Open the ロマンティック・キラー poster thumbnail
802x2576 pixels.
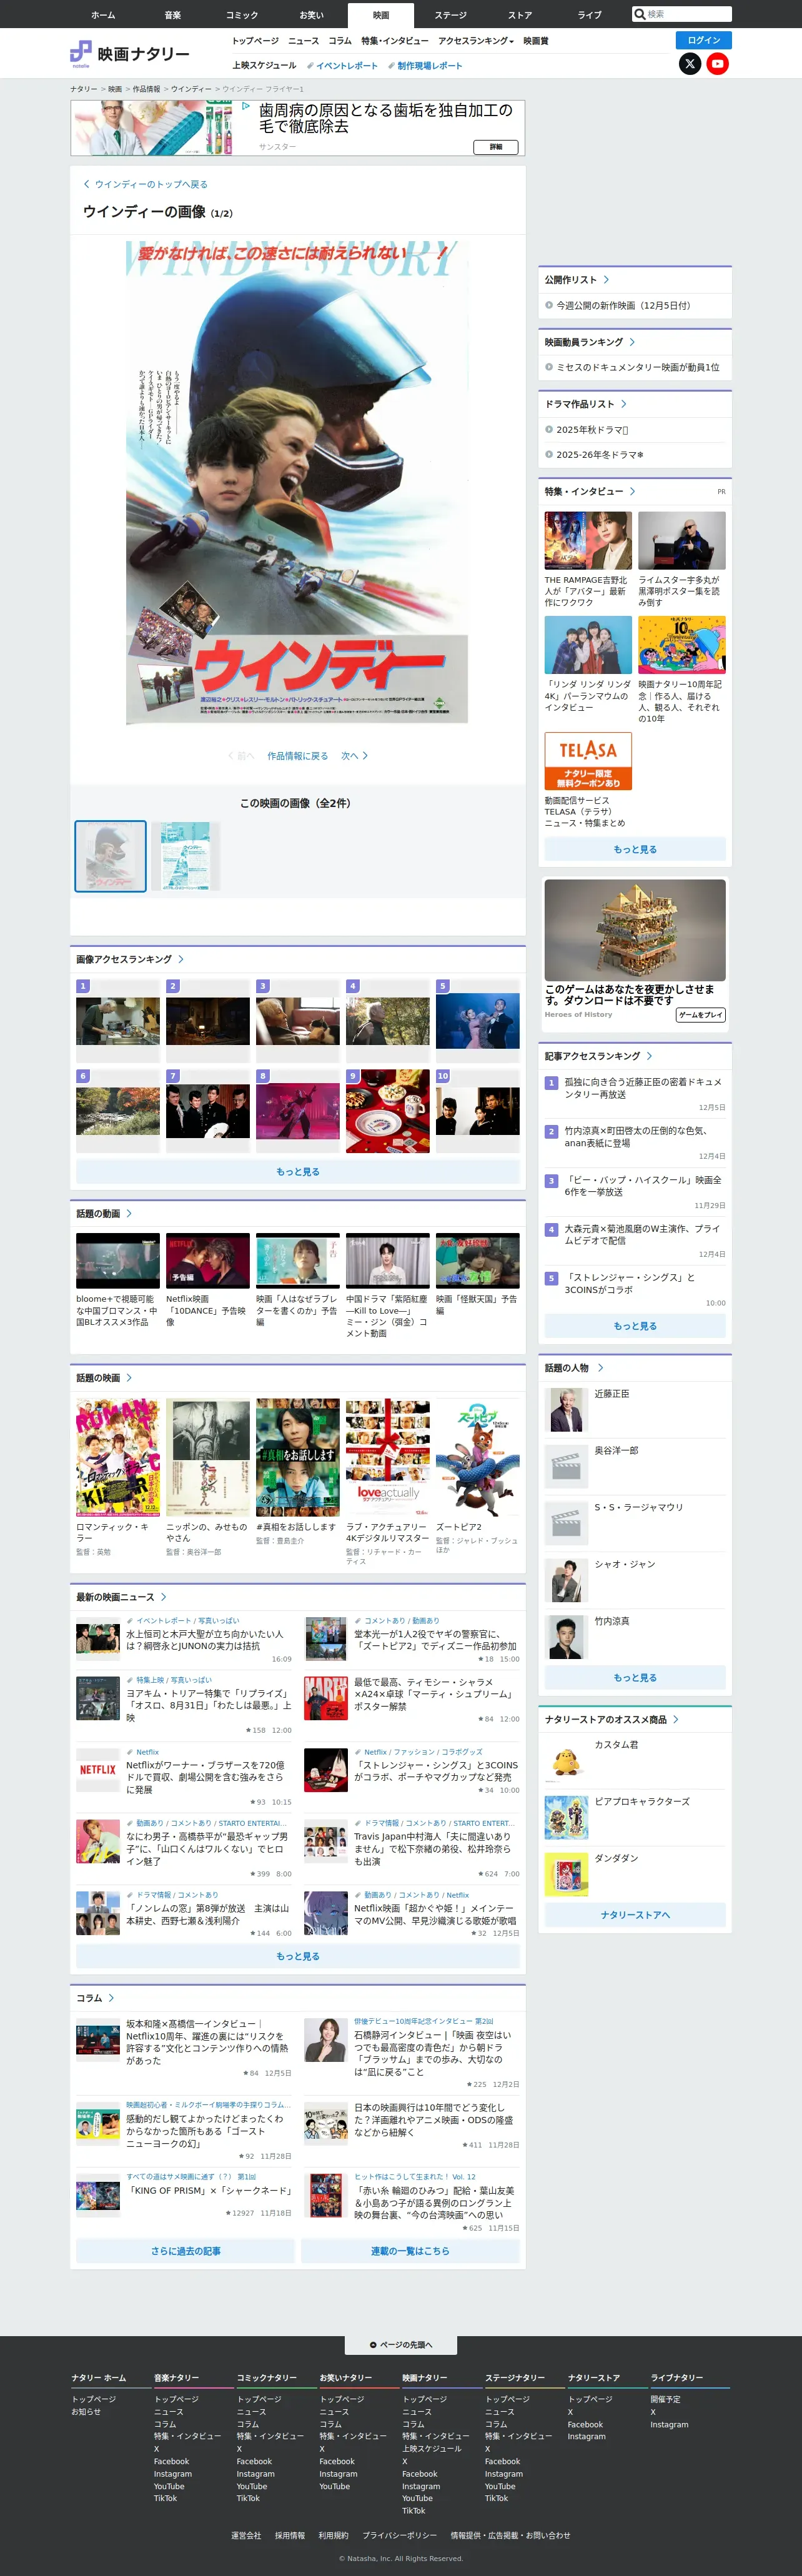pos(118,1457)
